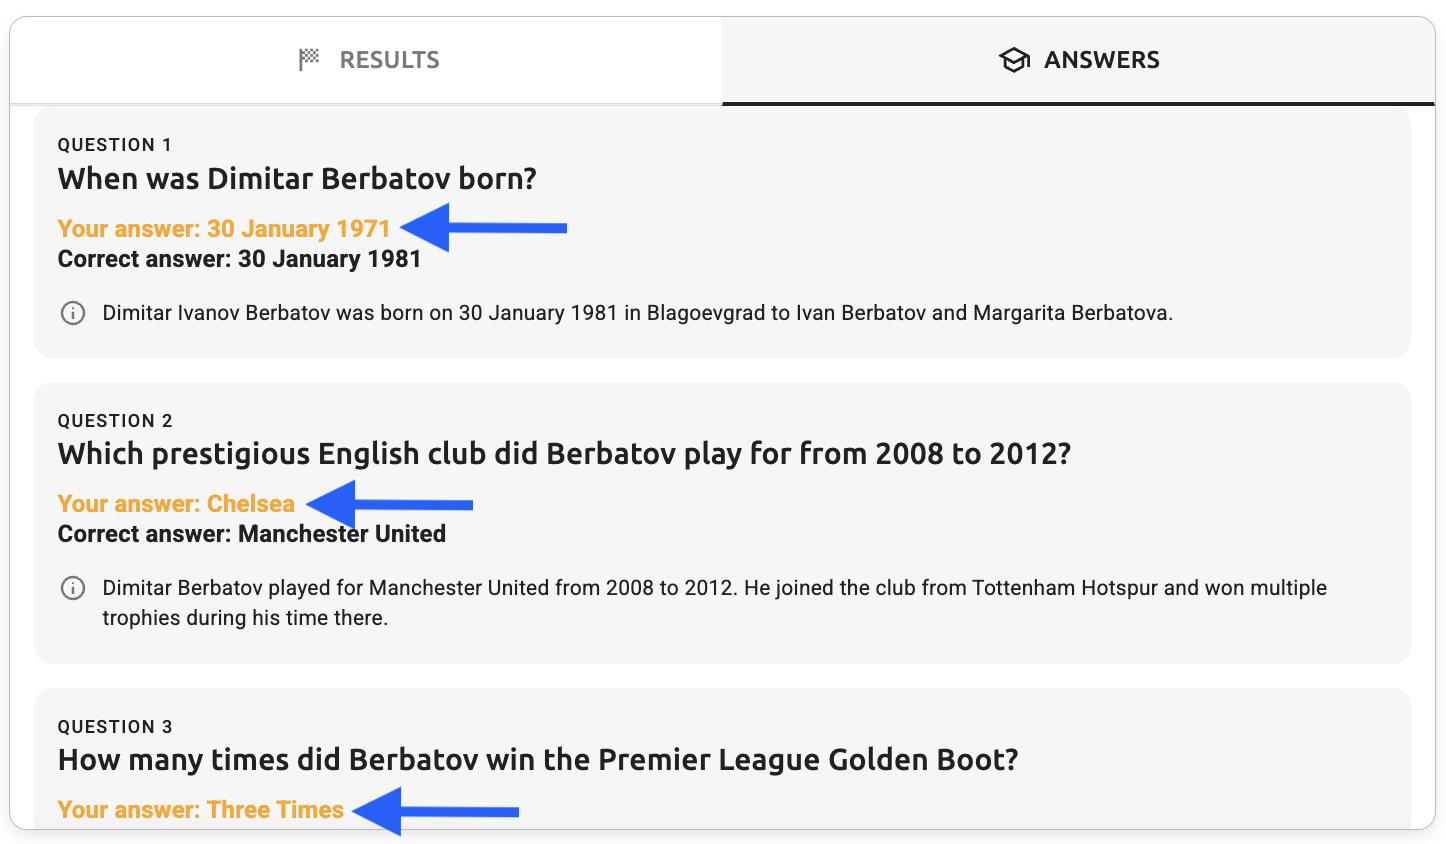The height and width of the screenshot is (844, 1446).
Task: Click the checkered flag Results icon
Action: (309, 60)
